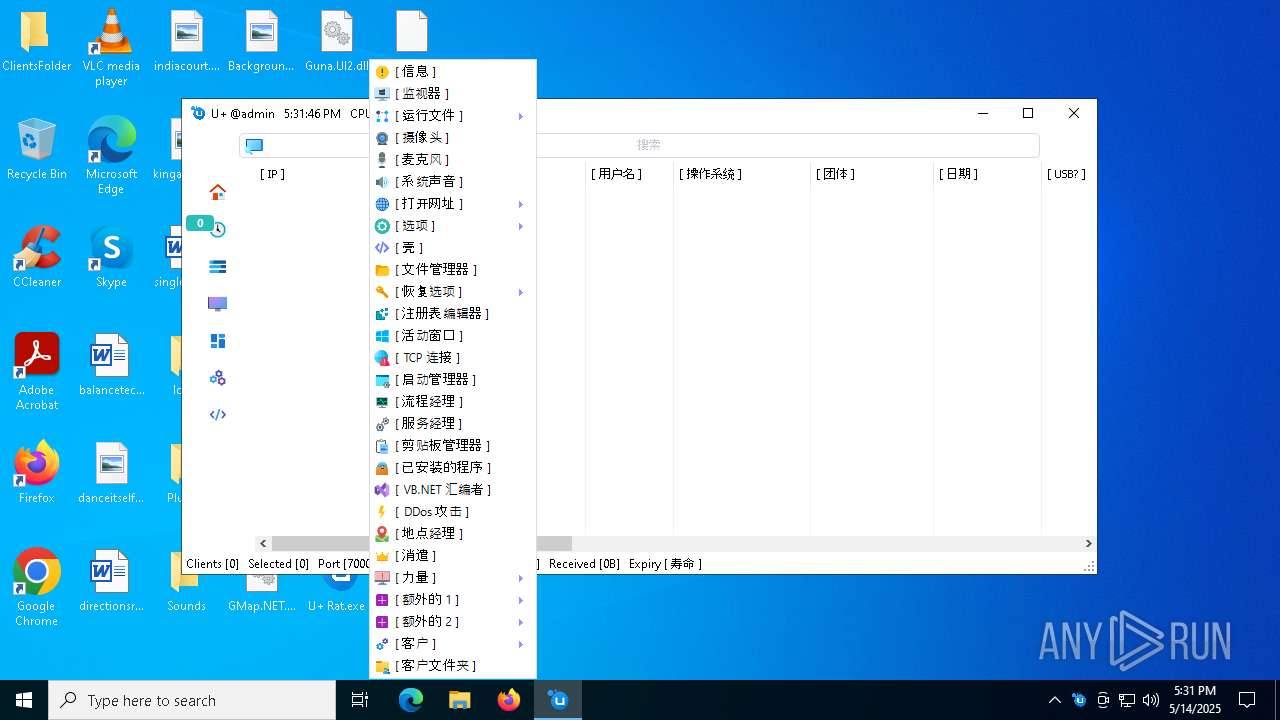1280x720 pixels.
Task: Expand [额外的 2] submenu arrow
Action: pos(521,622)
